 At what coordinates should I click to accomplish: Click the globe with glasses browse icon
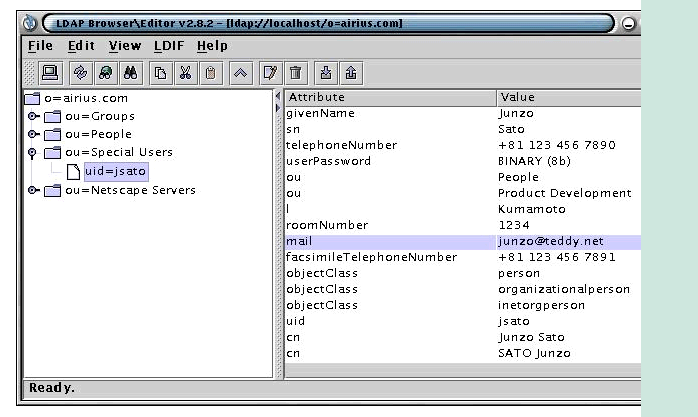(x=106, y=73)
